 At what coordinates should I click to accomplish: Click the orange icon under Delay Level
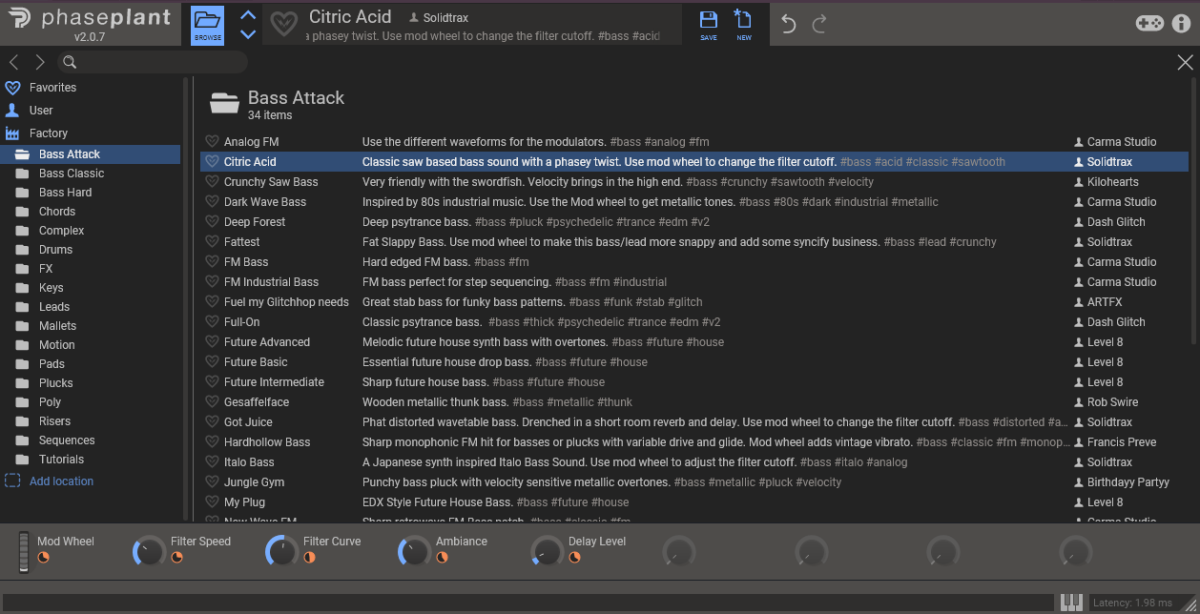point(575,557)
